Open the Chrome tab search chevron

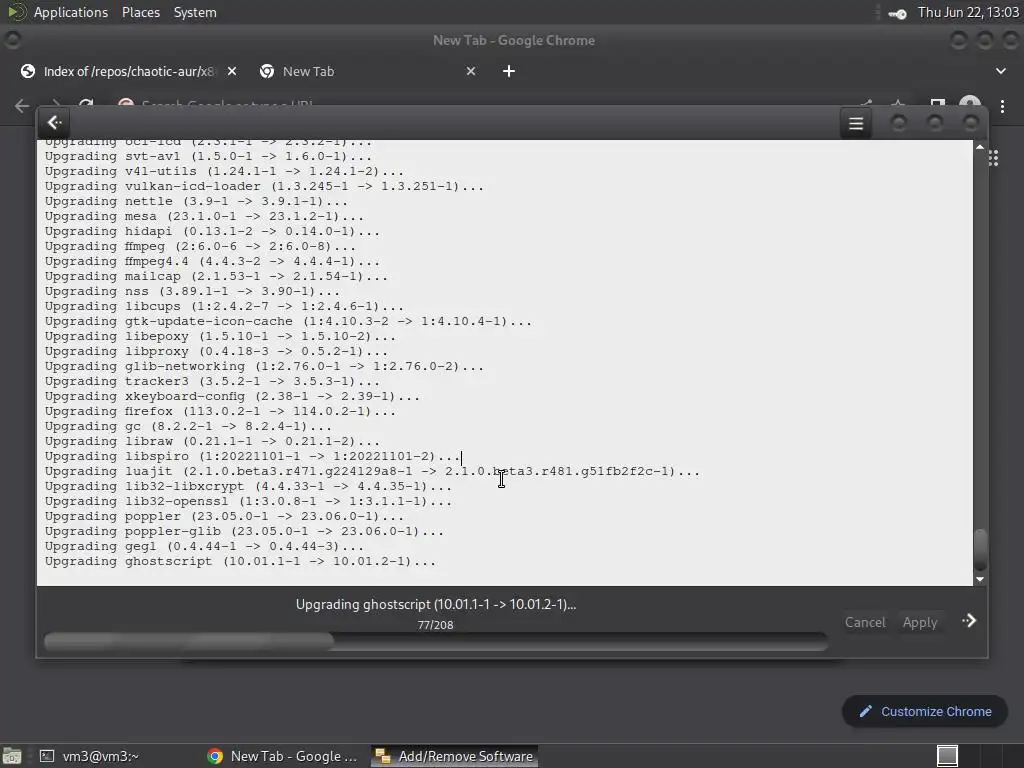[x=1000, y=71]
